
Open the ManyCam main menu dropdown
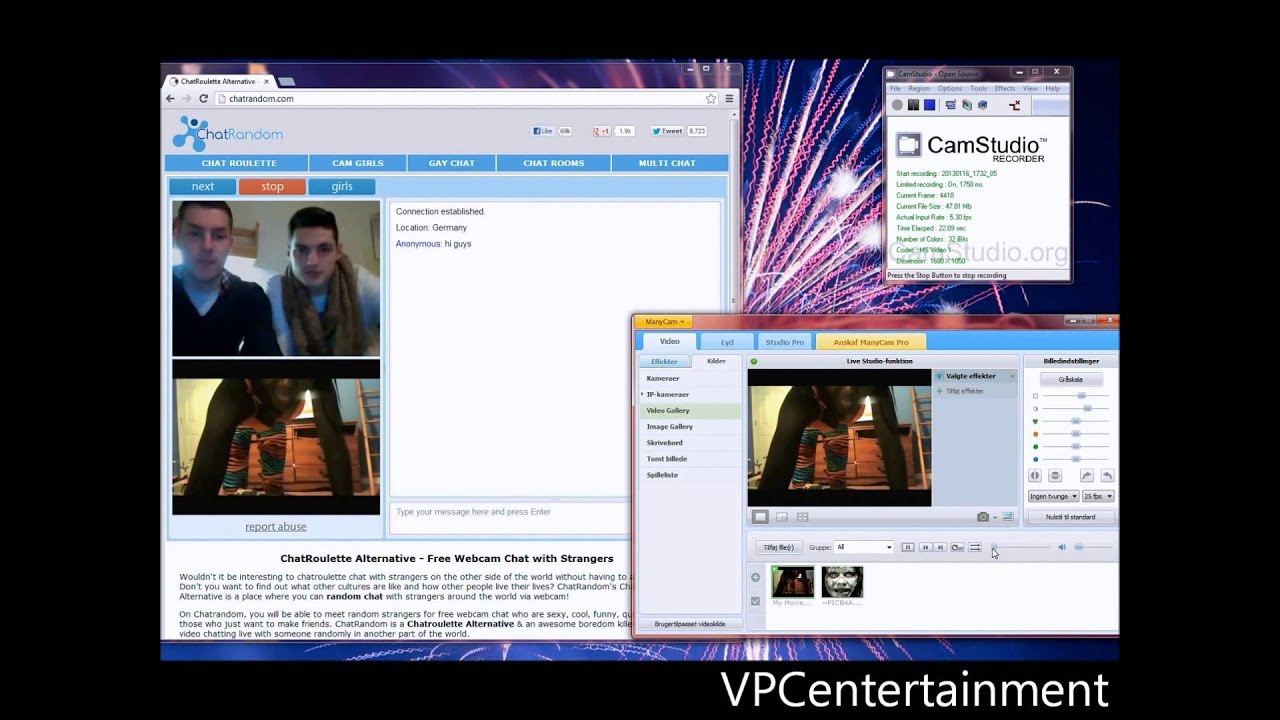(663, 322)
